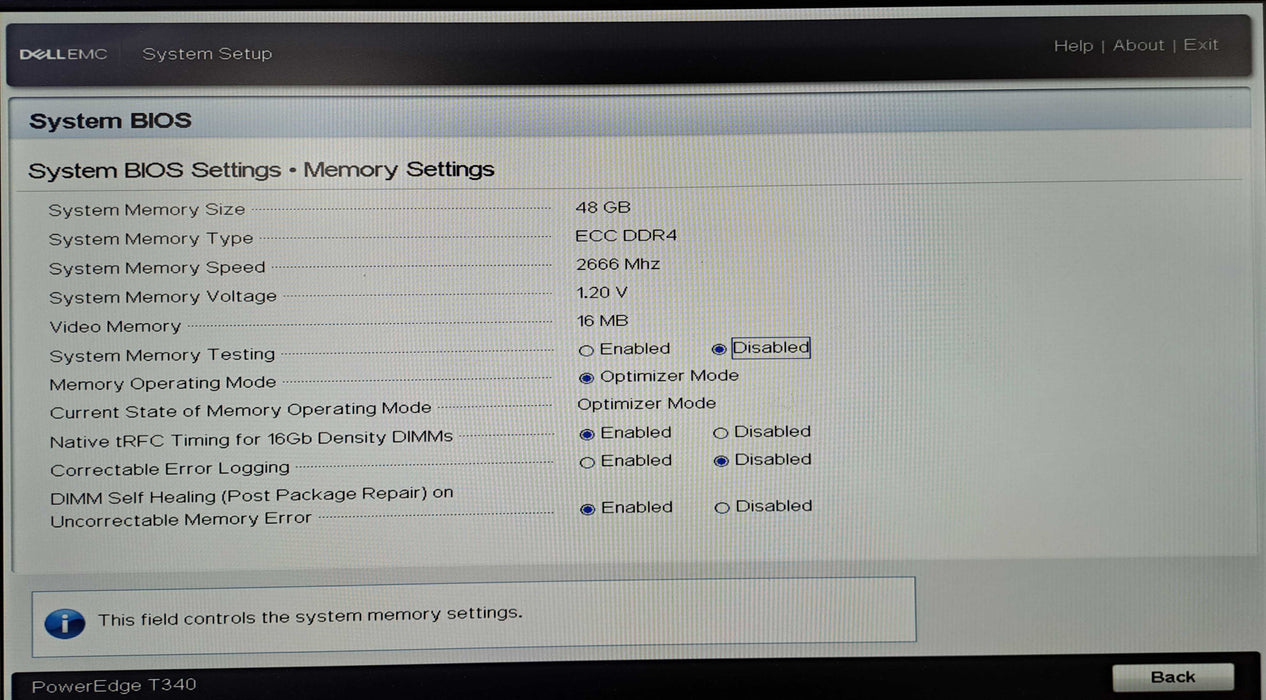Select Optimizer Mode radio button
The height and width of the screenshot is (700, 1266).
point(587,378)
